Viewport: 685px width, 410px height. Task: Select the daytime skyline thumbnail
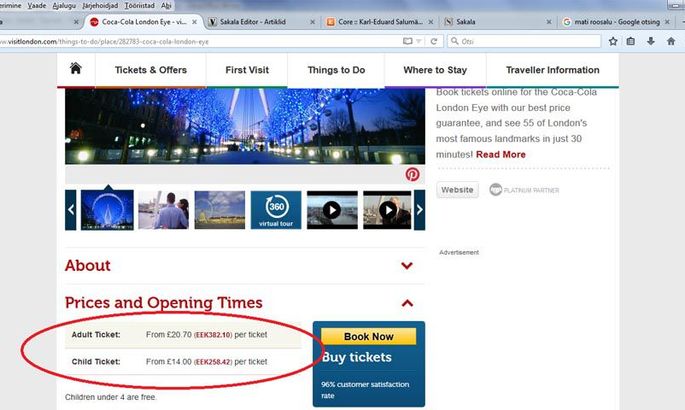pyautogui.click(x=220, y=210)
